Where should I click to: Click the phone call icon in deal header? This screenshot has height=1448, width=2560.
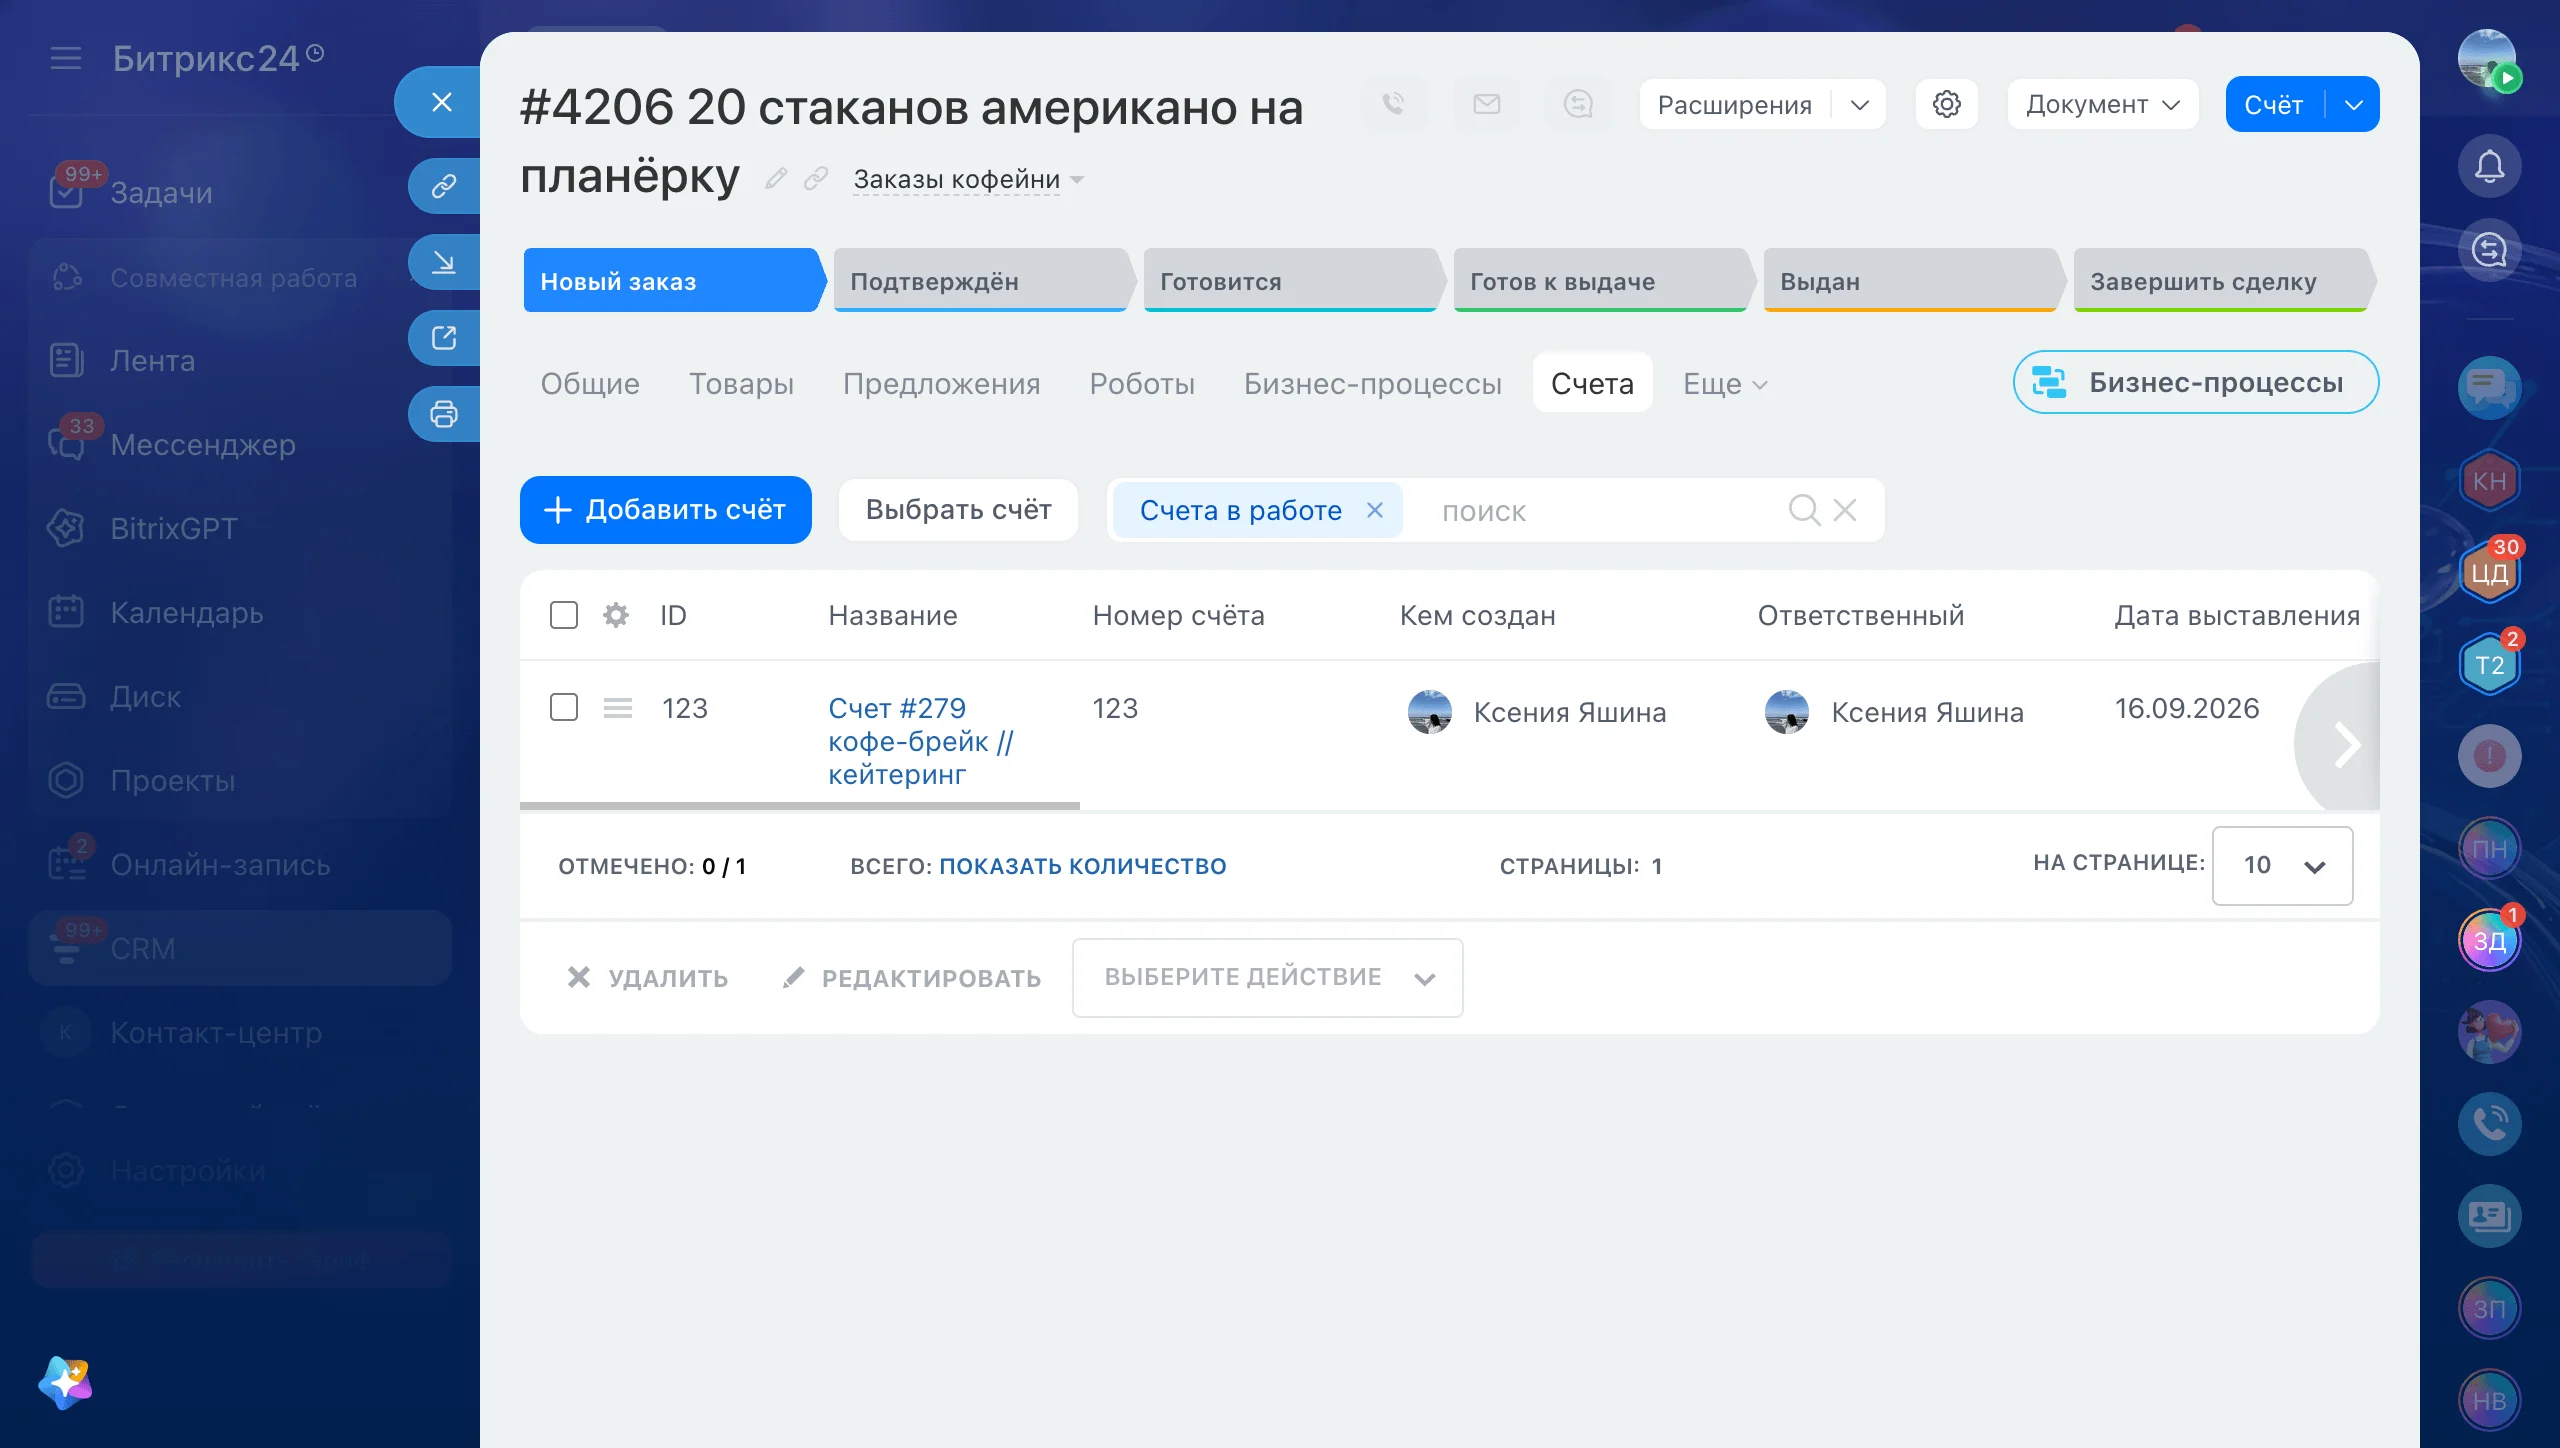(x=1393, y=104)
